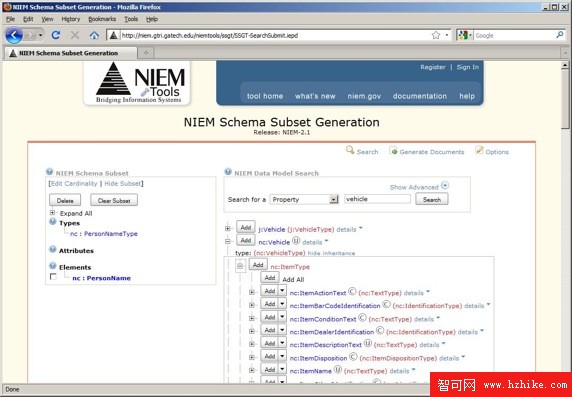
Task: Open help icon beside NIEM Schema Subset
Action: point(49,172)
